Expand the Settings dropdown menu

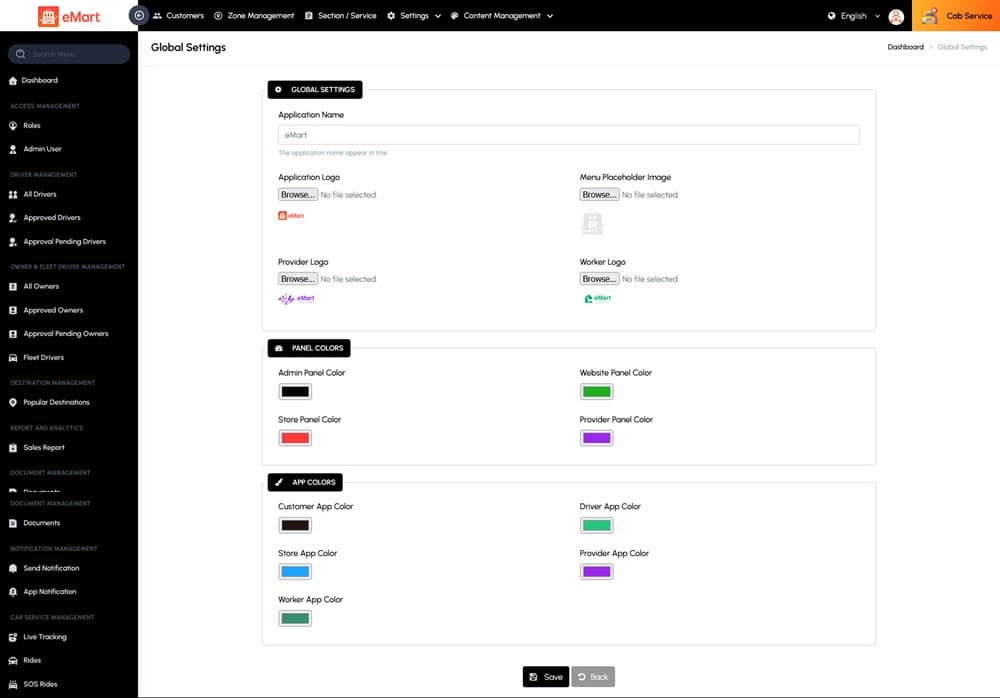click(x=414, y=16)
